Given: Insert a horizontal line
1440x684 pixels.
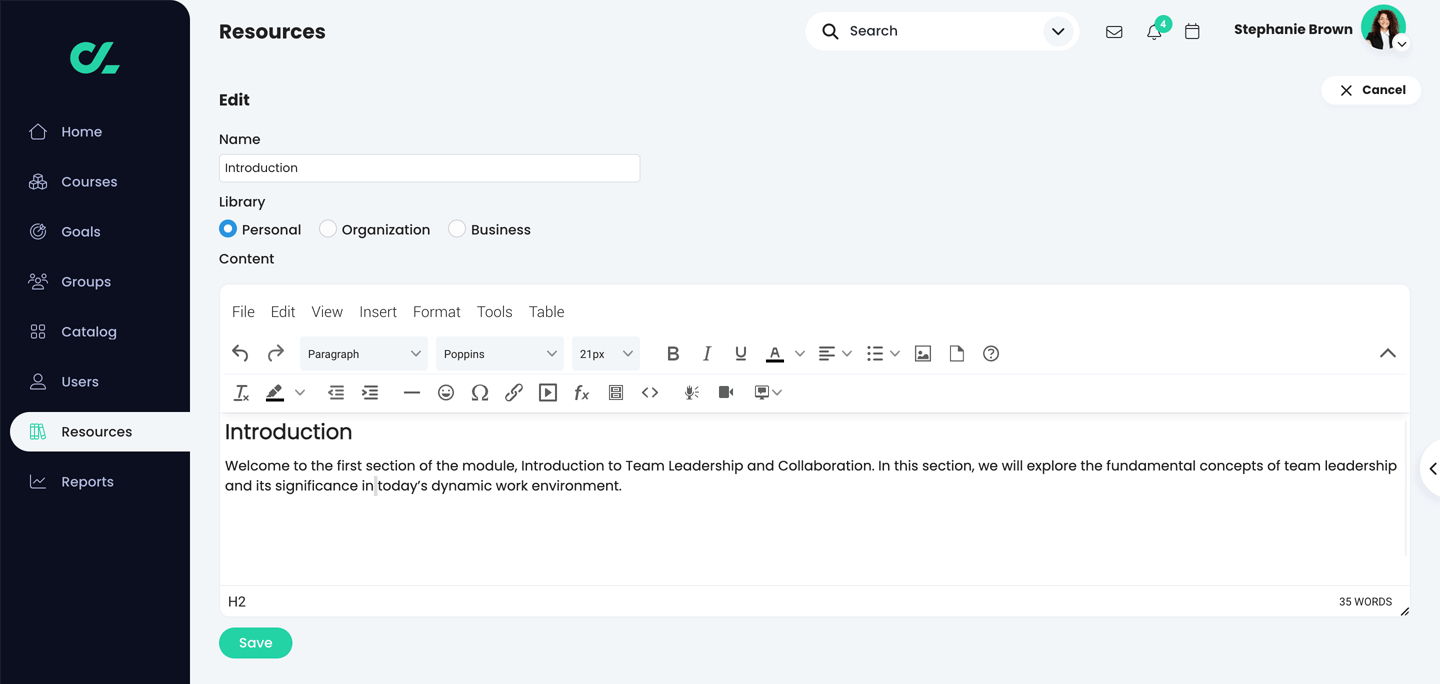Looking at the screenshot, I should [411, 393].
